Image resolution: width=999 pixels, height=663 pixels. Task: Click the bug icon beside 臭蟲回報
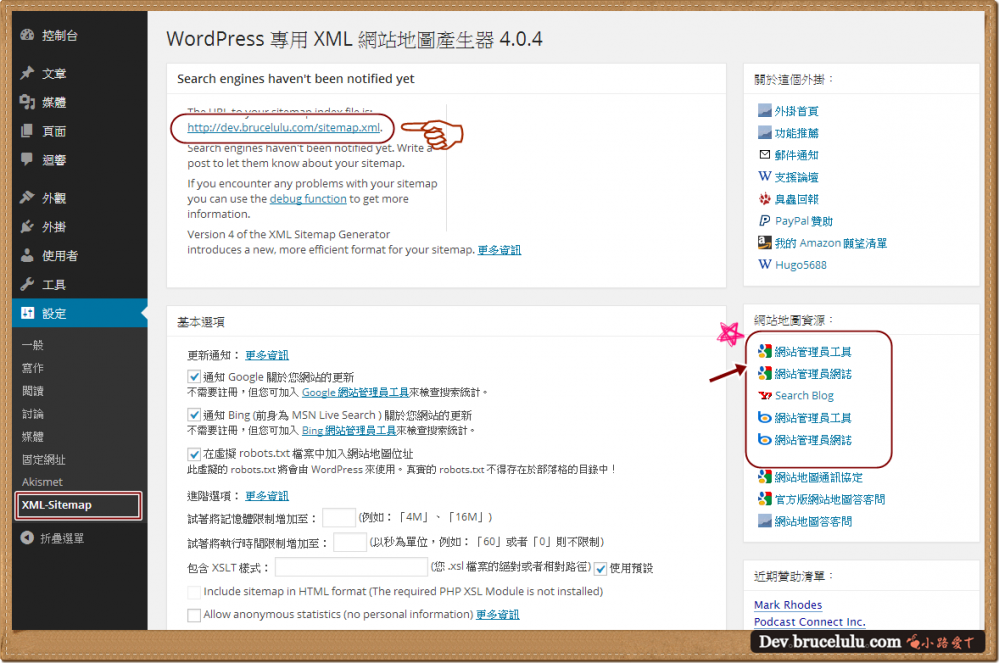pyautogui.click(x=765, y=199)
